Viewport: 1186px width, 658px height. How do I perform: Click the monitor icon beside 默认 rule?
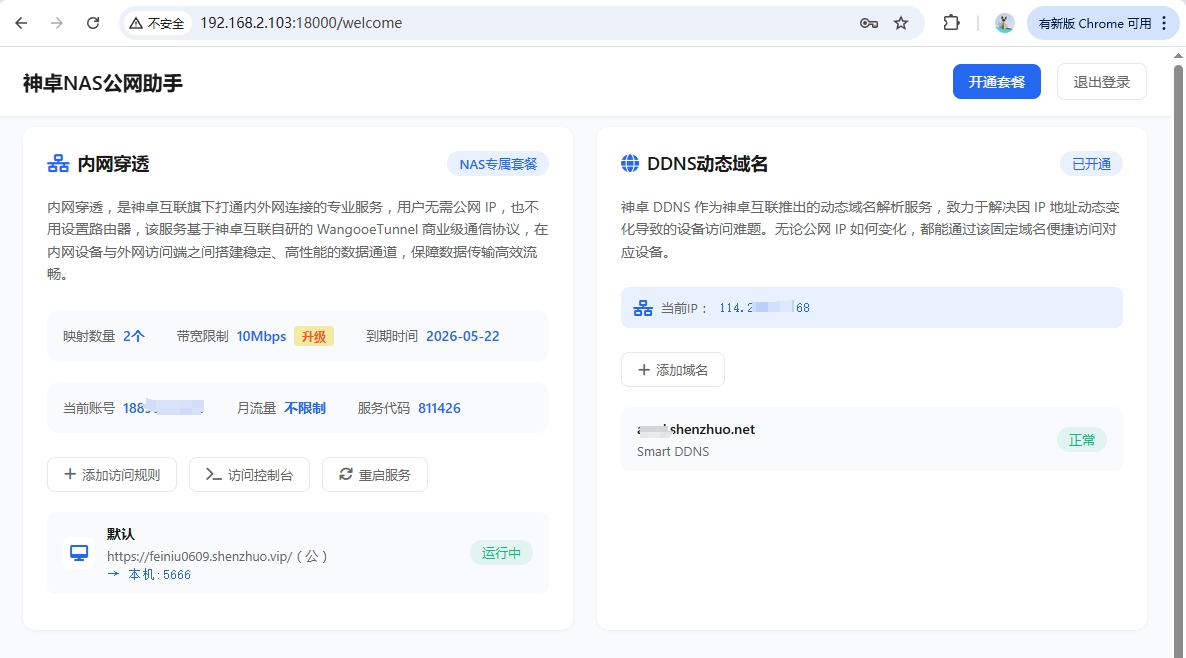(x=79, y=553)
